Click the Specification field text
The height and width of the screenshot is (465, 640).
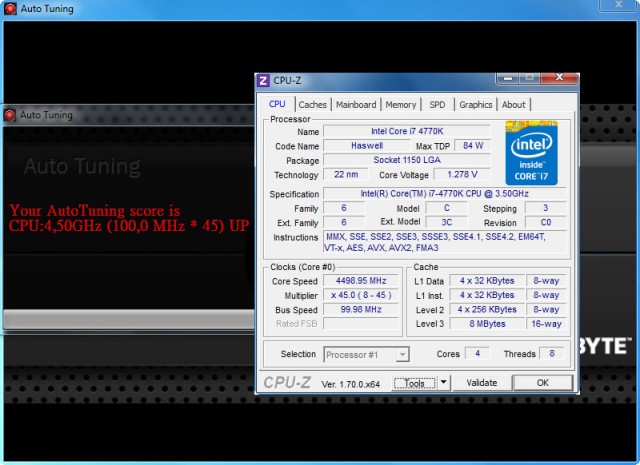(x=444, y=194)
